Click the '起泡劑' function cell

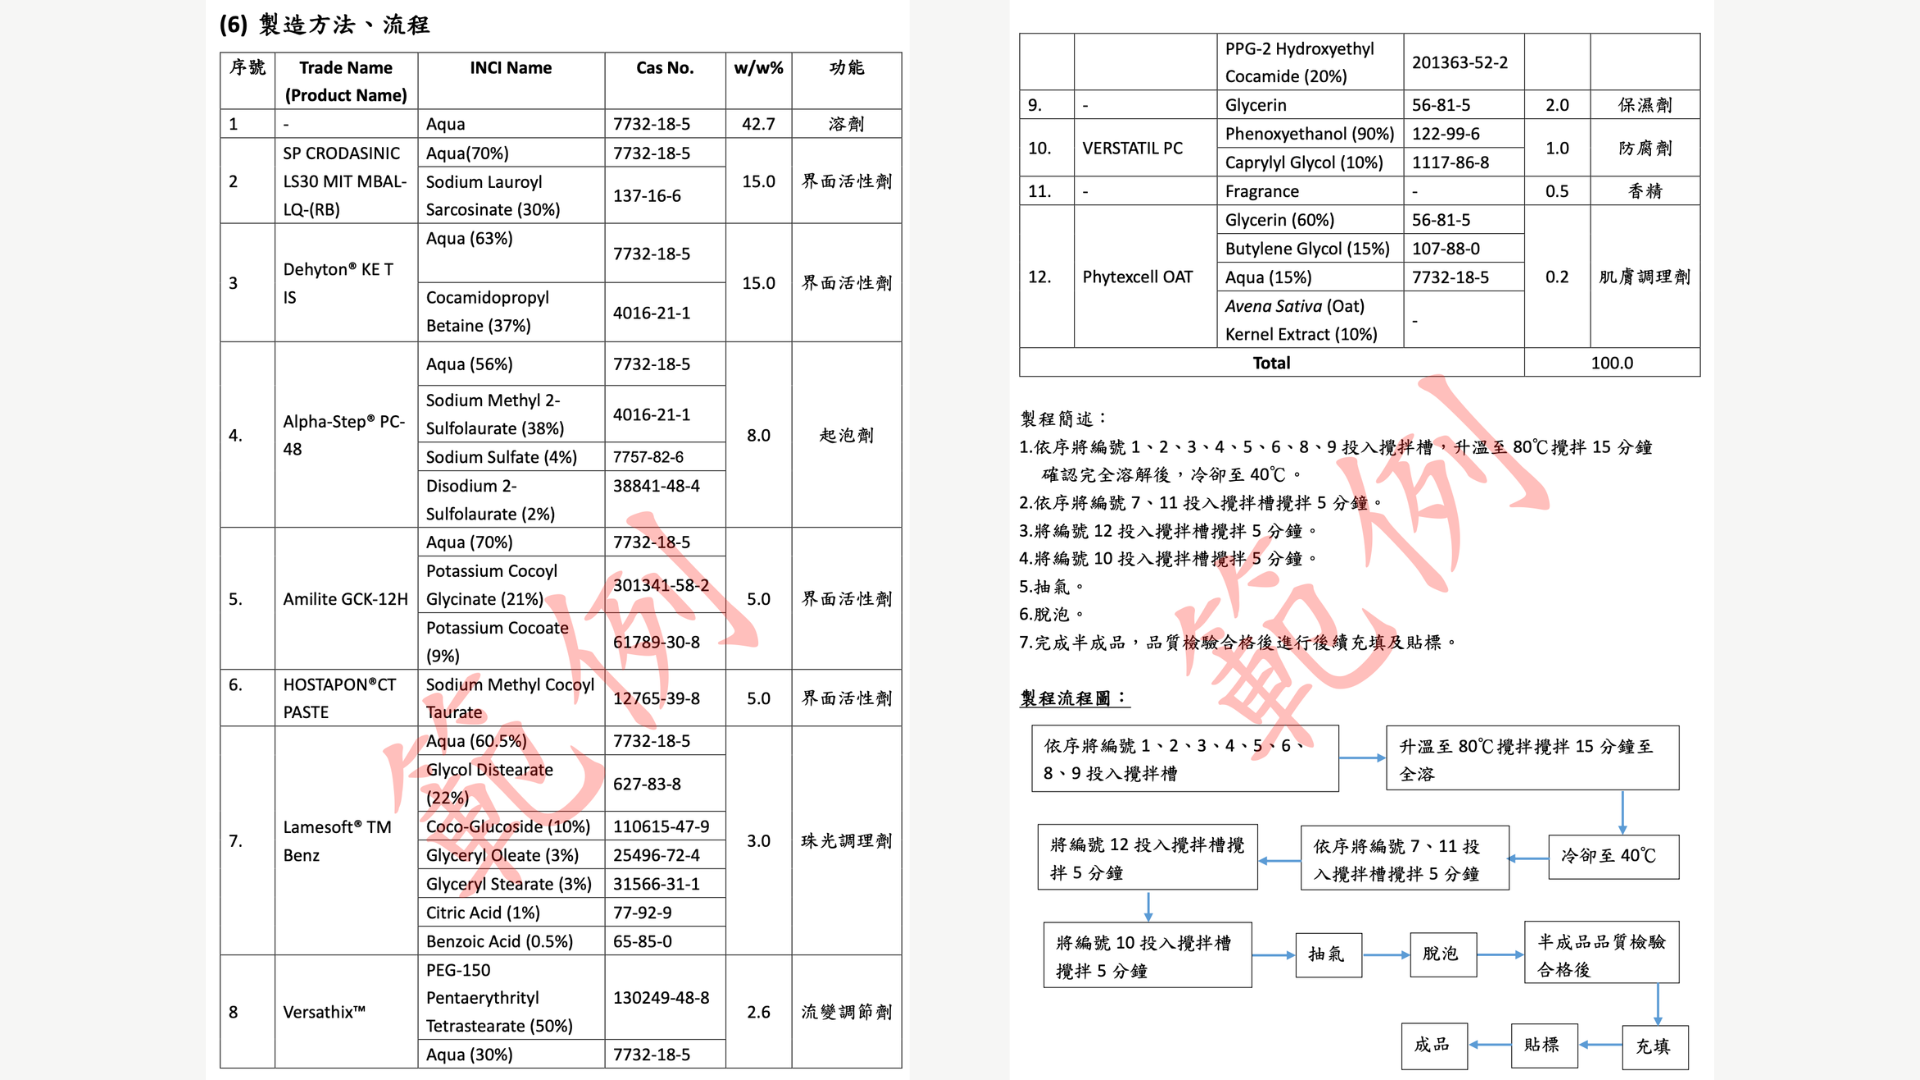tap(846, 435)
